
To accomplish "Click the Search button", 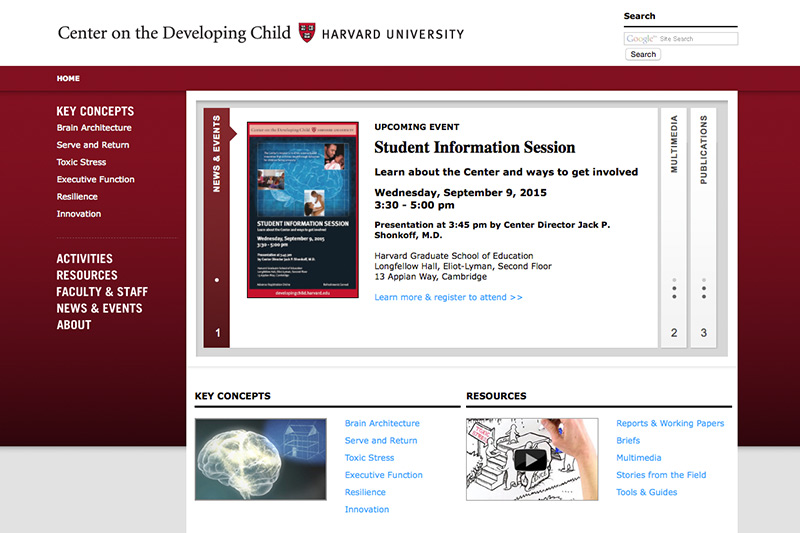I will [643, 54].
